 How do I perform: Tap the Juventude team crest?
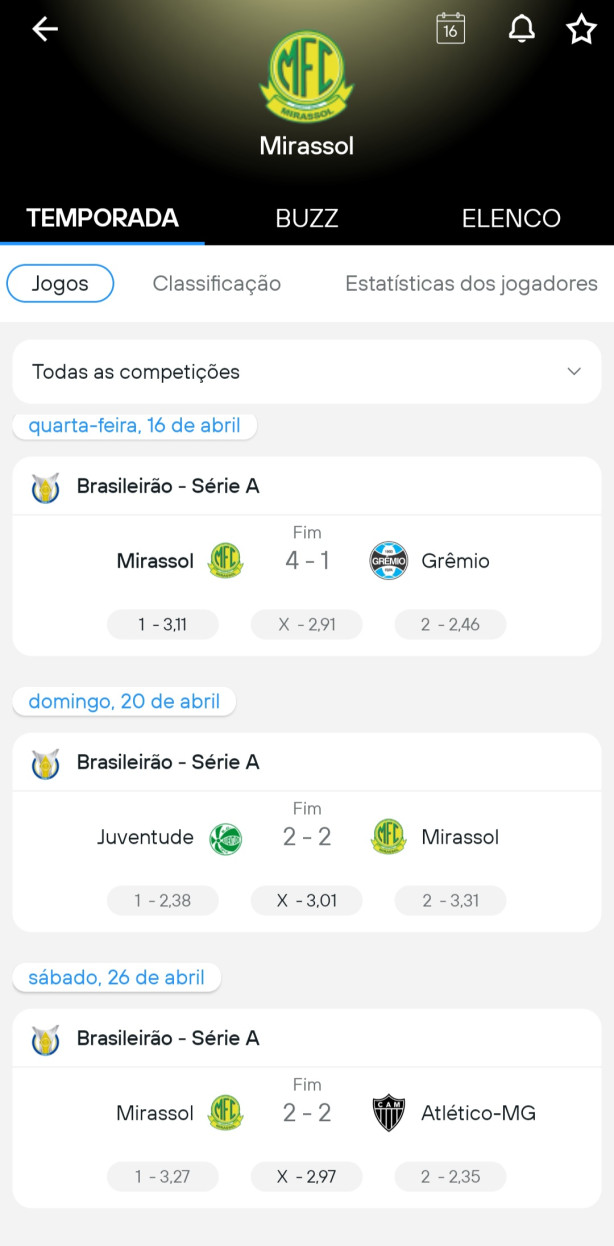point(225,837)
